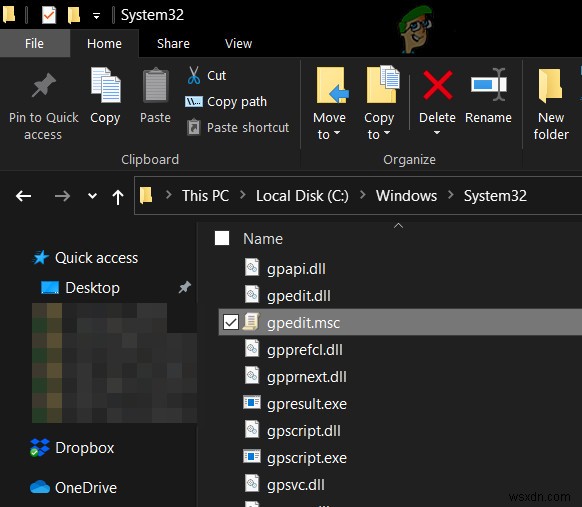Select the gpscript.dll file

[x=304, y=431]
